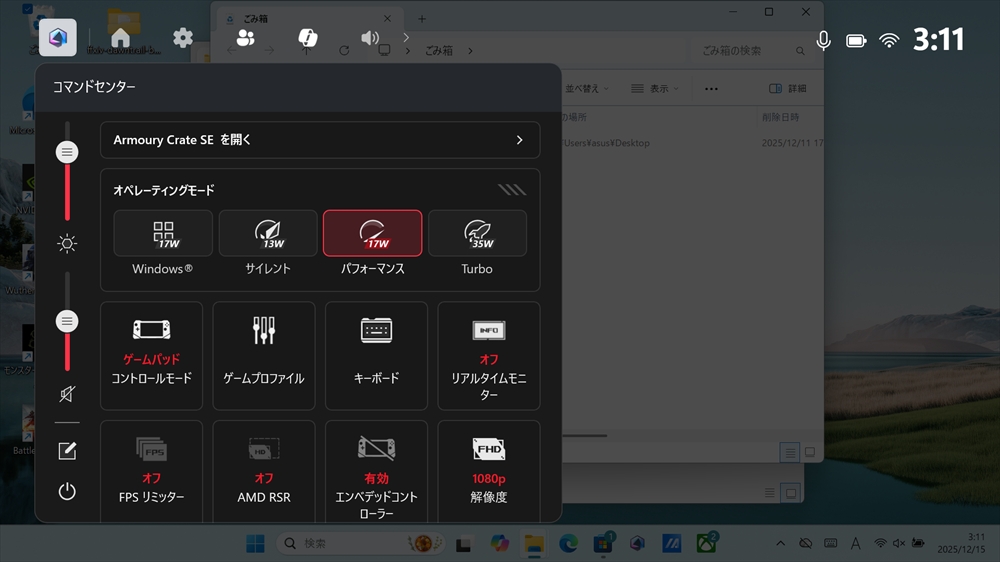Show more Game Bar widgets arrow
Viewport: 1000px width, 562px height.
[x=406, y=38]
